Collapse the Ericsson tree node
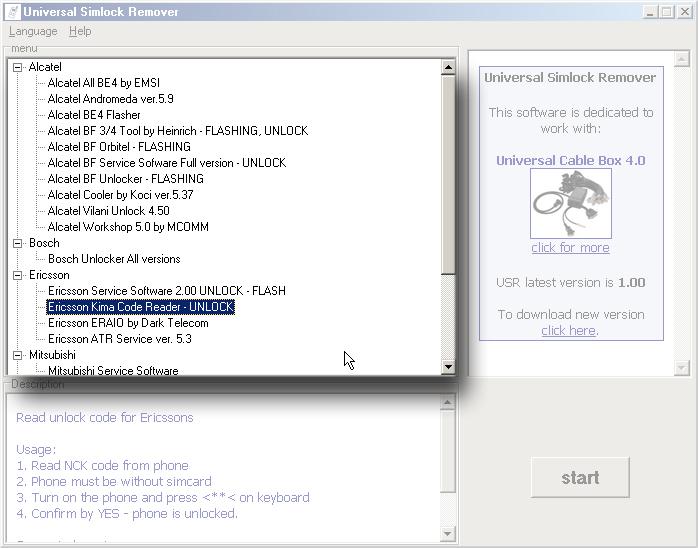This screenshot has width=698, height=548. 17,275
